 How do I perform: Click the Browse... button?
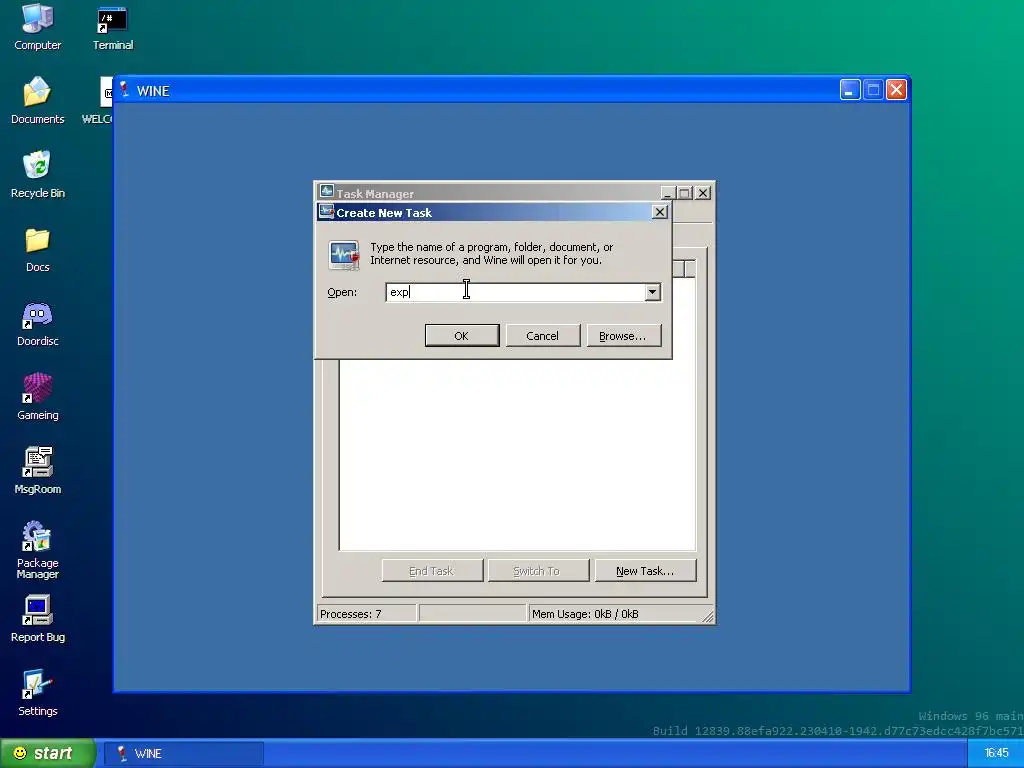624,336
